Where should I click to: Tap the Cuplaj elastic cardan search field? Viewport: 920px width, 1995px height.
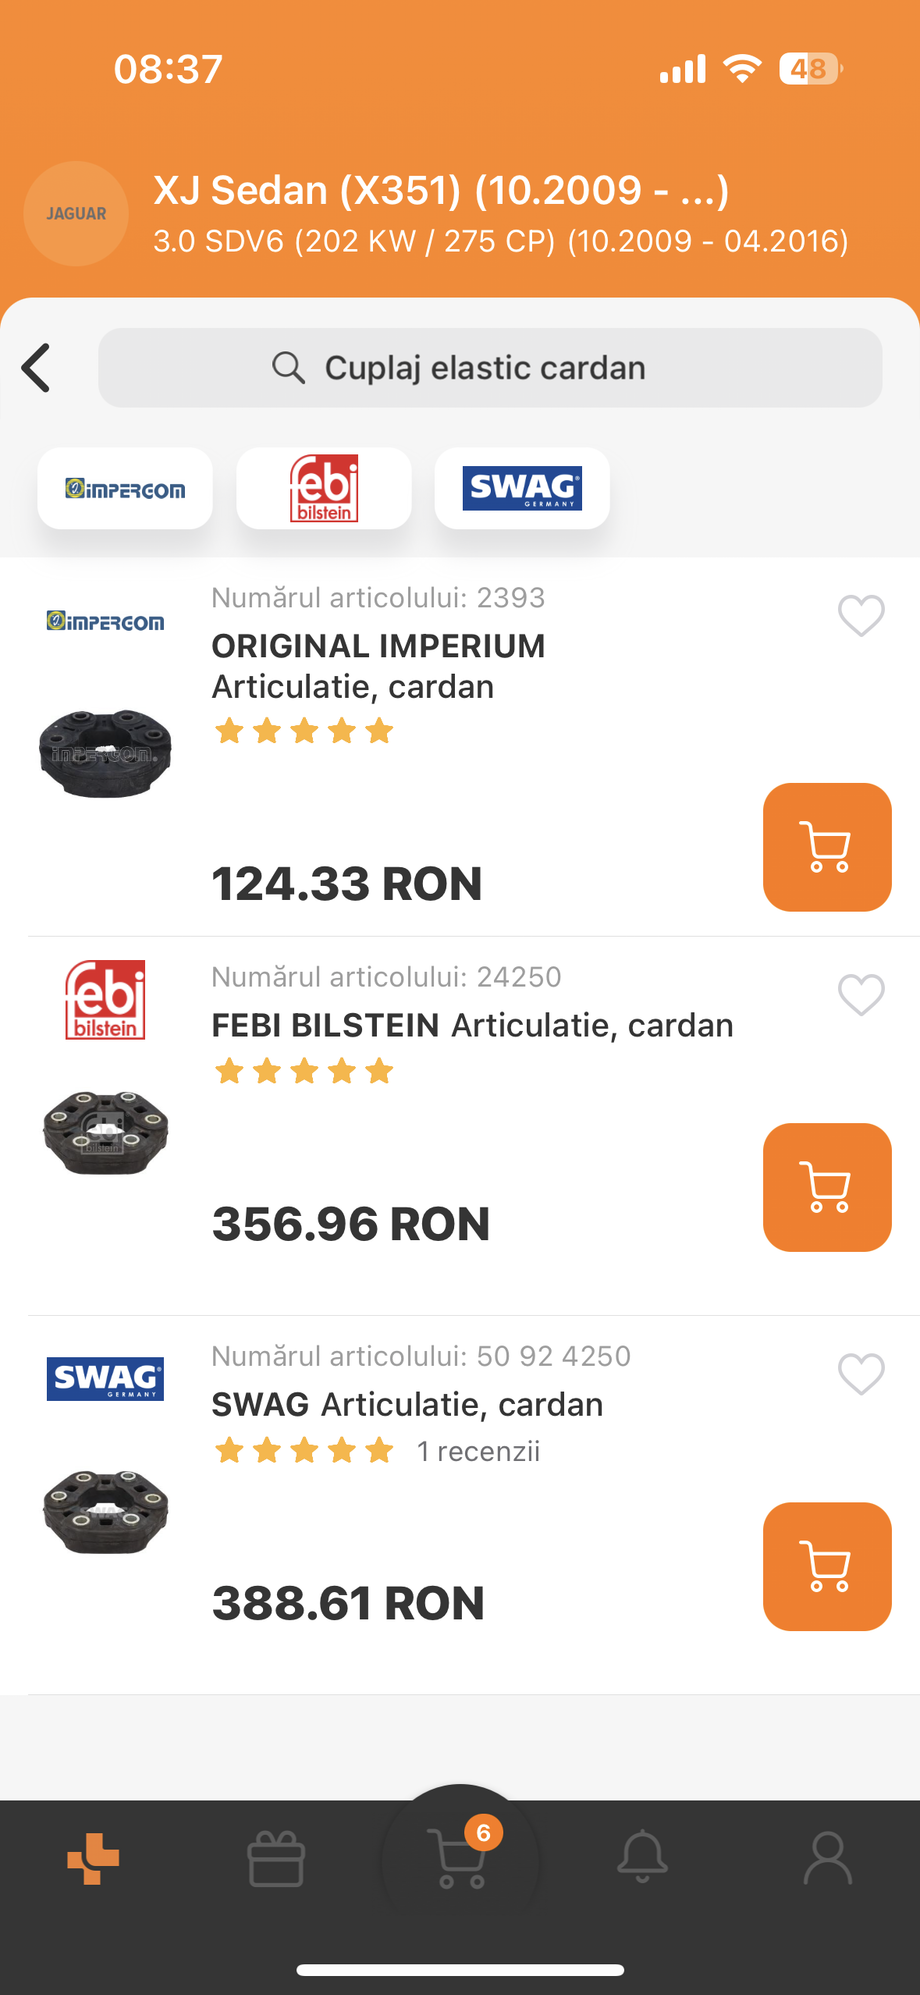click(x=490, y=368)
